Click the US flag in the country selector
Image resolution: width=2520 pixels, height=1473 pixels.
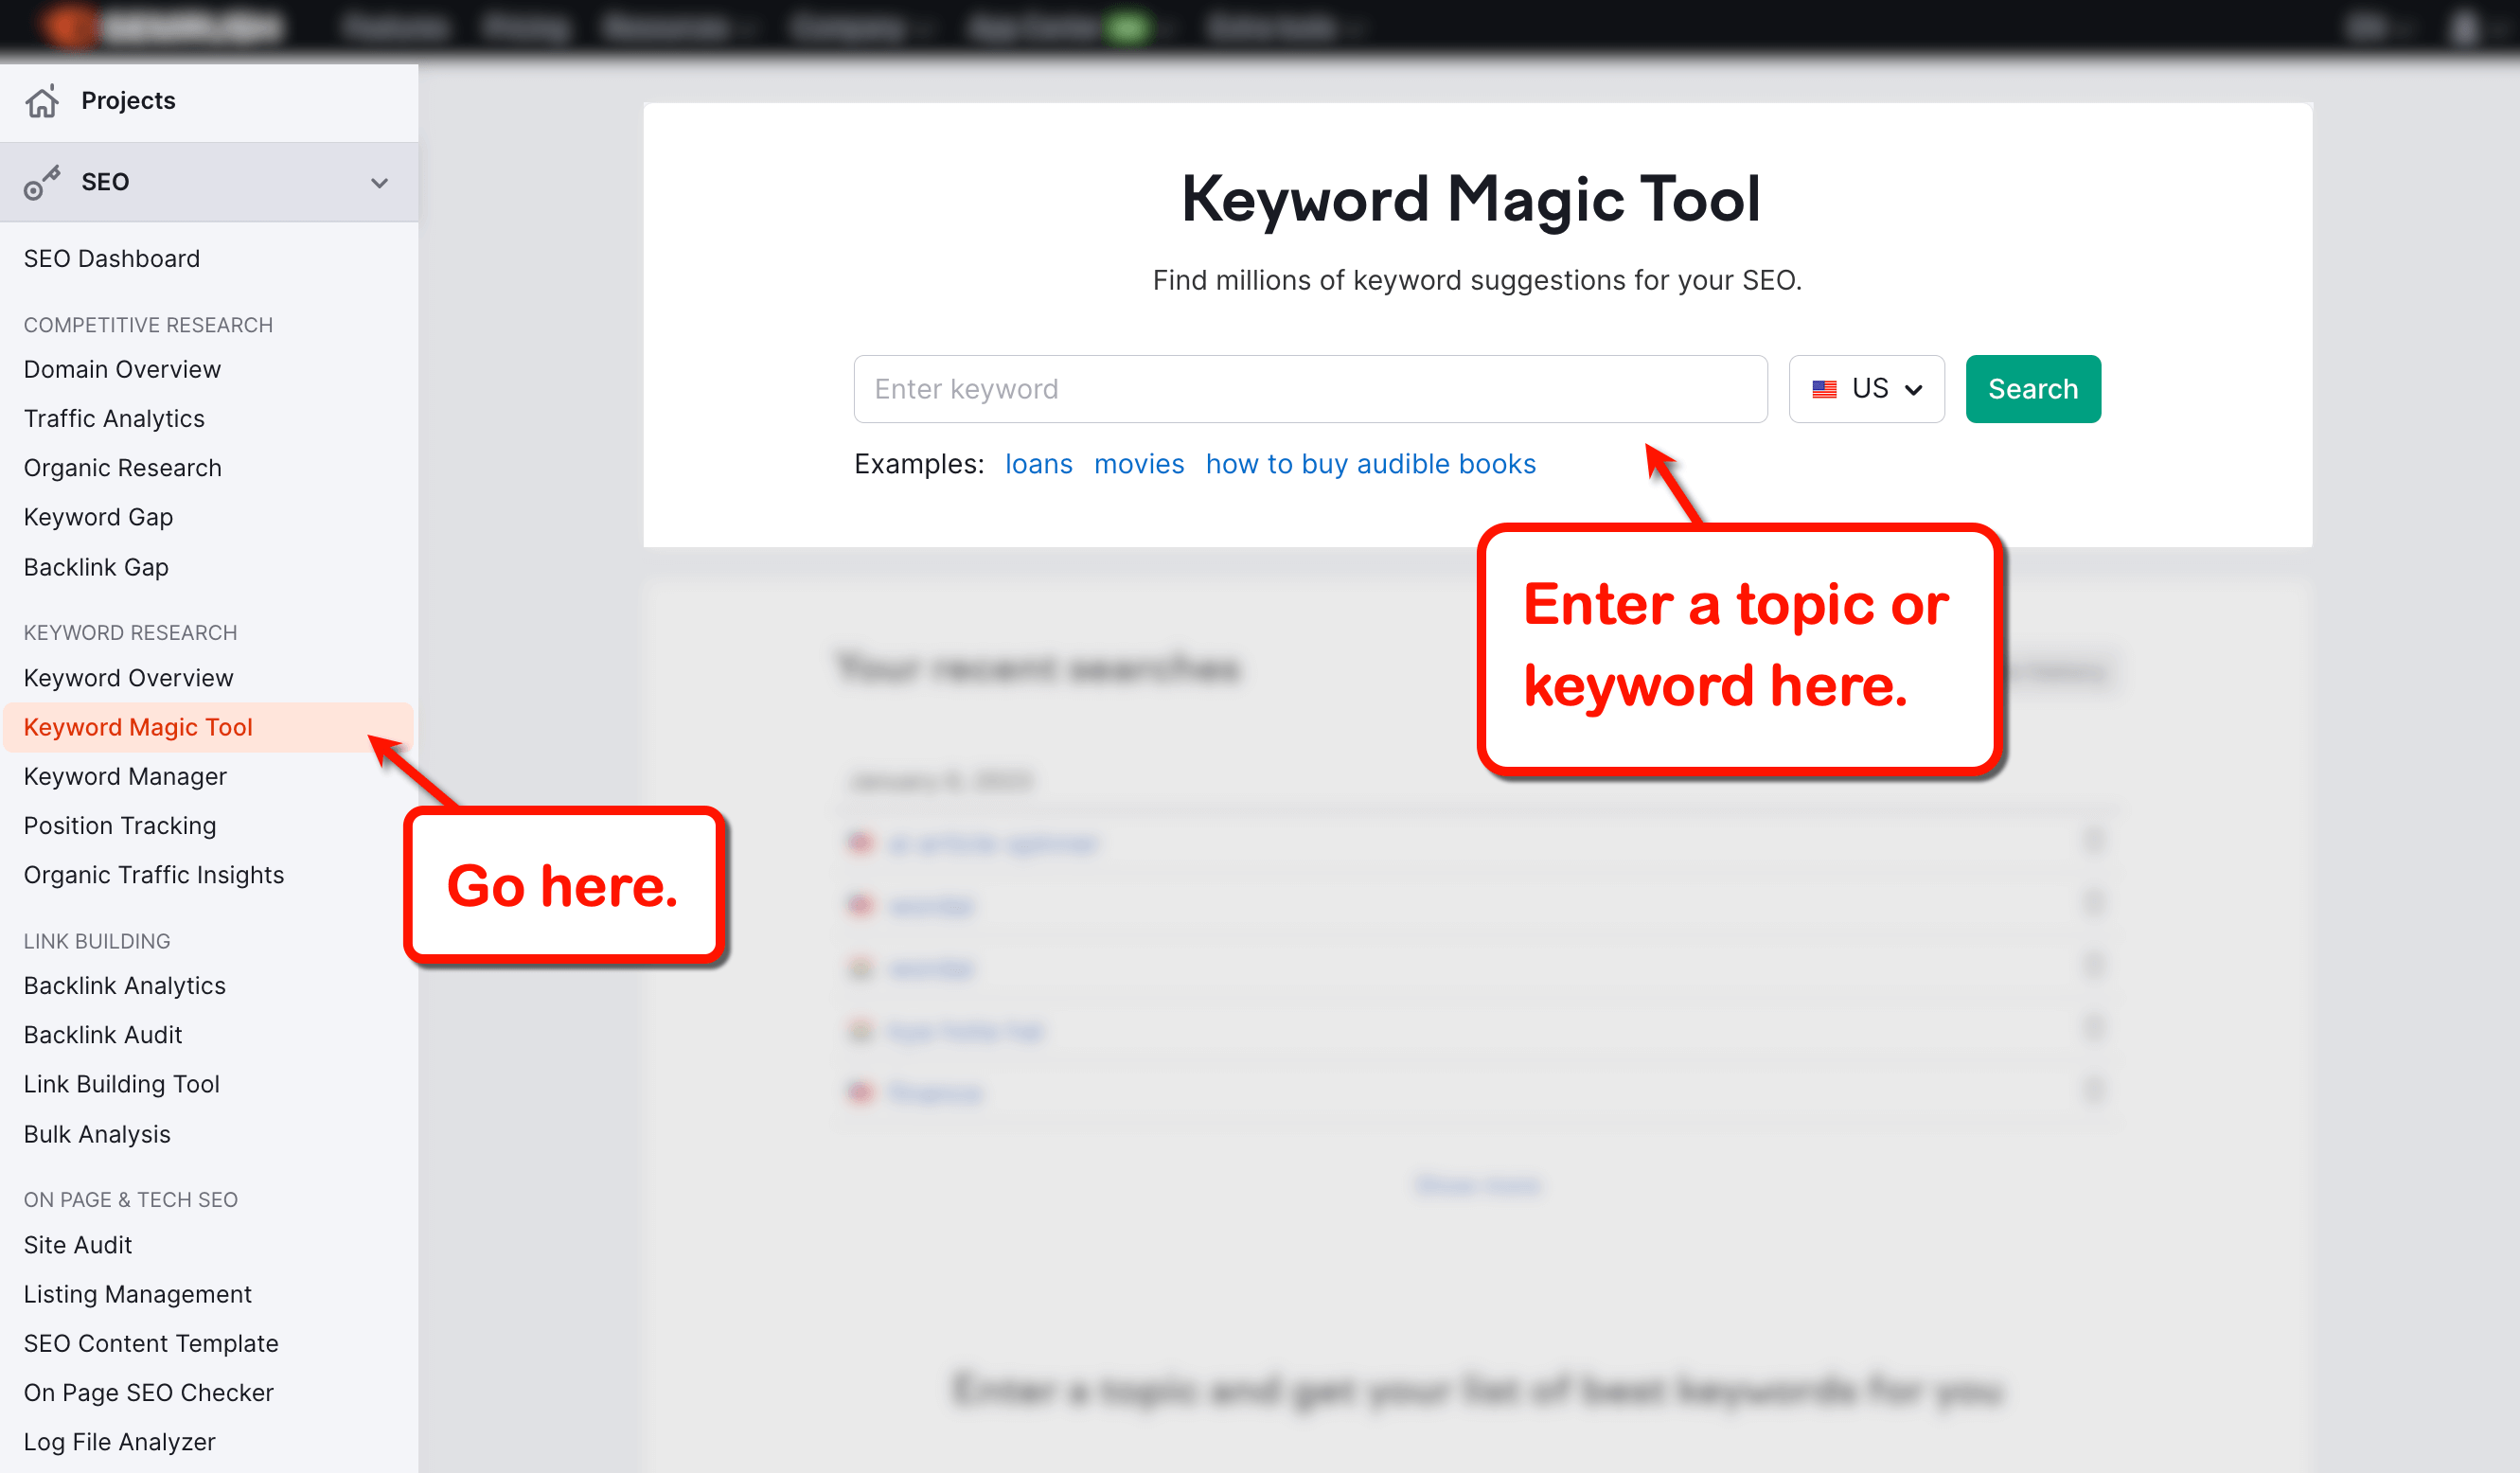pyautogui.click(x=1824, y=389)
